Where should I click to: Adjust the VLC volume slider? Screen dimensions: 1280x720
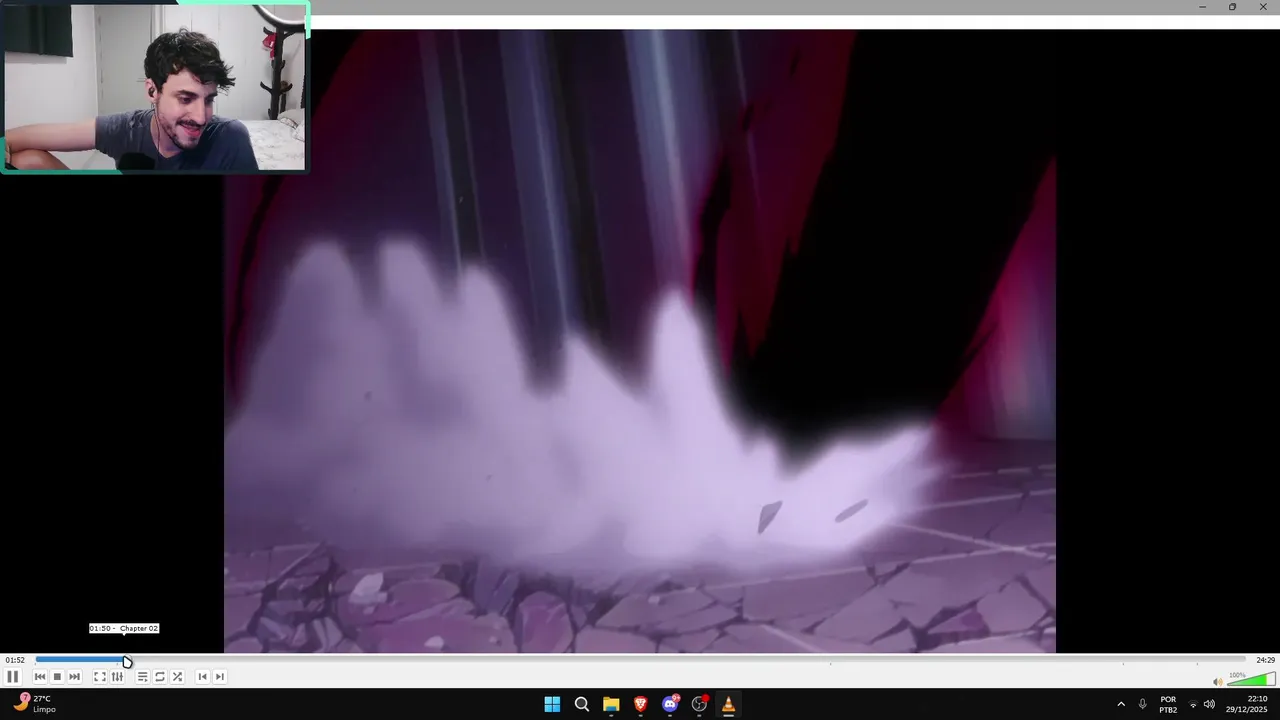coord(1251,680)
